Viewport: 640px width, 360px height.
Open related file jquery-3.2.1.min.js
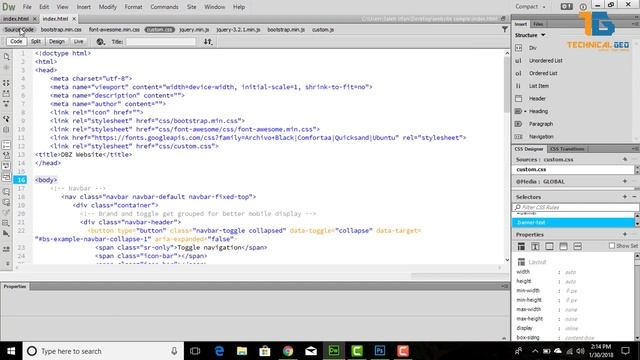[238, 29]
